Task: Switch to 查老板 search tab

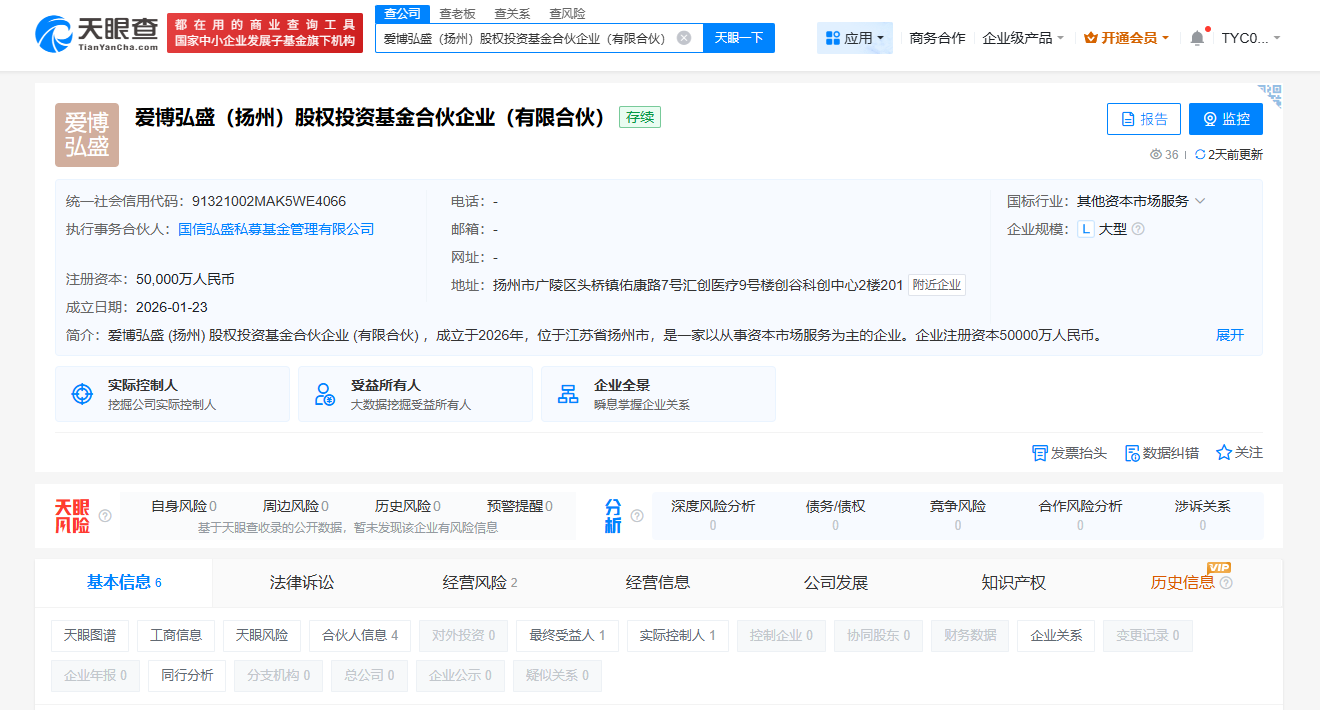Action: pos(457,13)
